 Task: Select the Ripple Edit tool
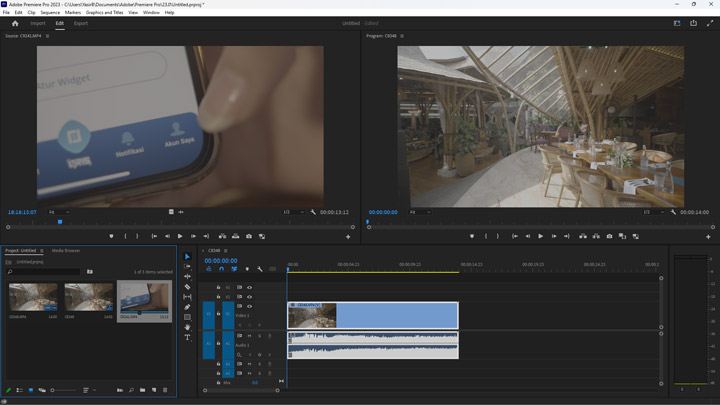click(187, 276)
